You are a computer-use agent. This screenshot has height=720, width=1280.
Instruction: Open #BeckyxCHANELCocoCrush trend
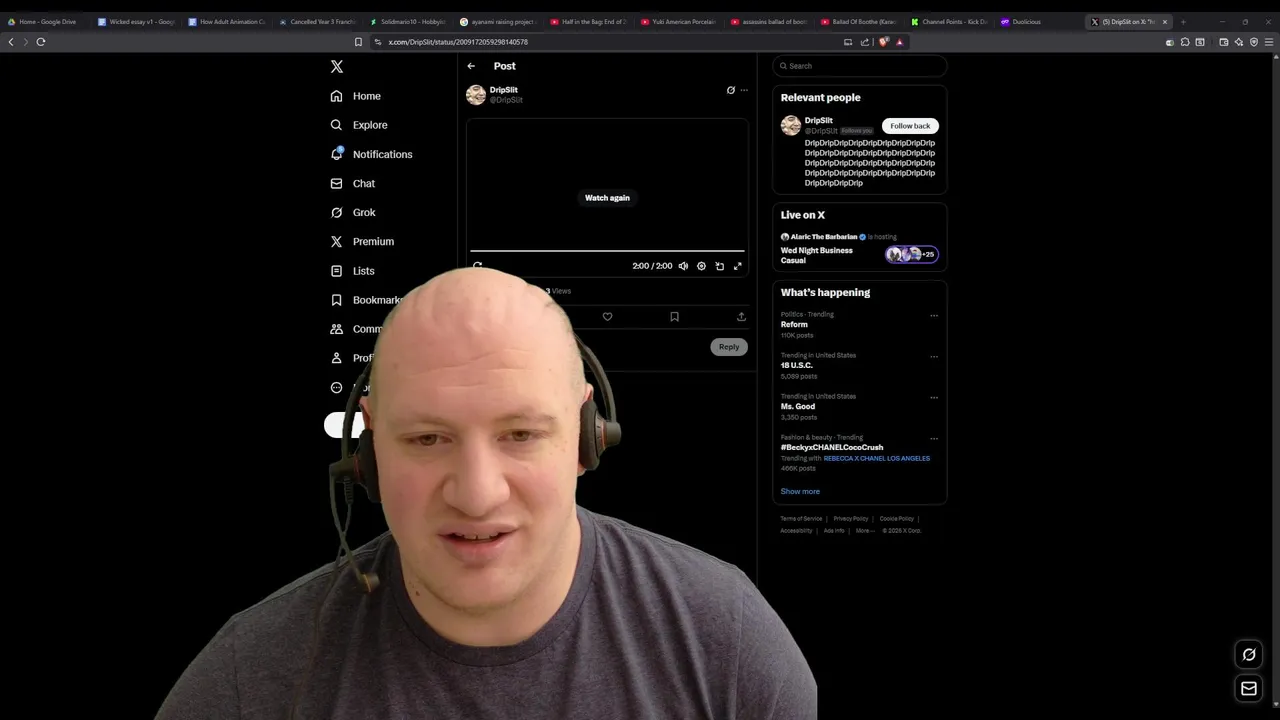pyautogui.click(x=832, y=448)
